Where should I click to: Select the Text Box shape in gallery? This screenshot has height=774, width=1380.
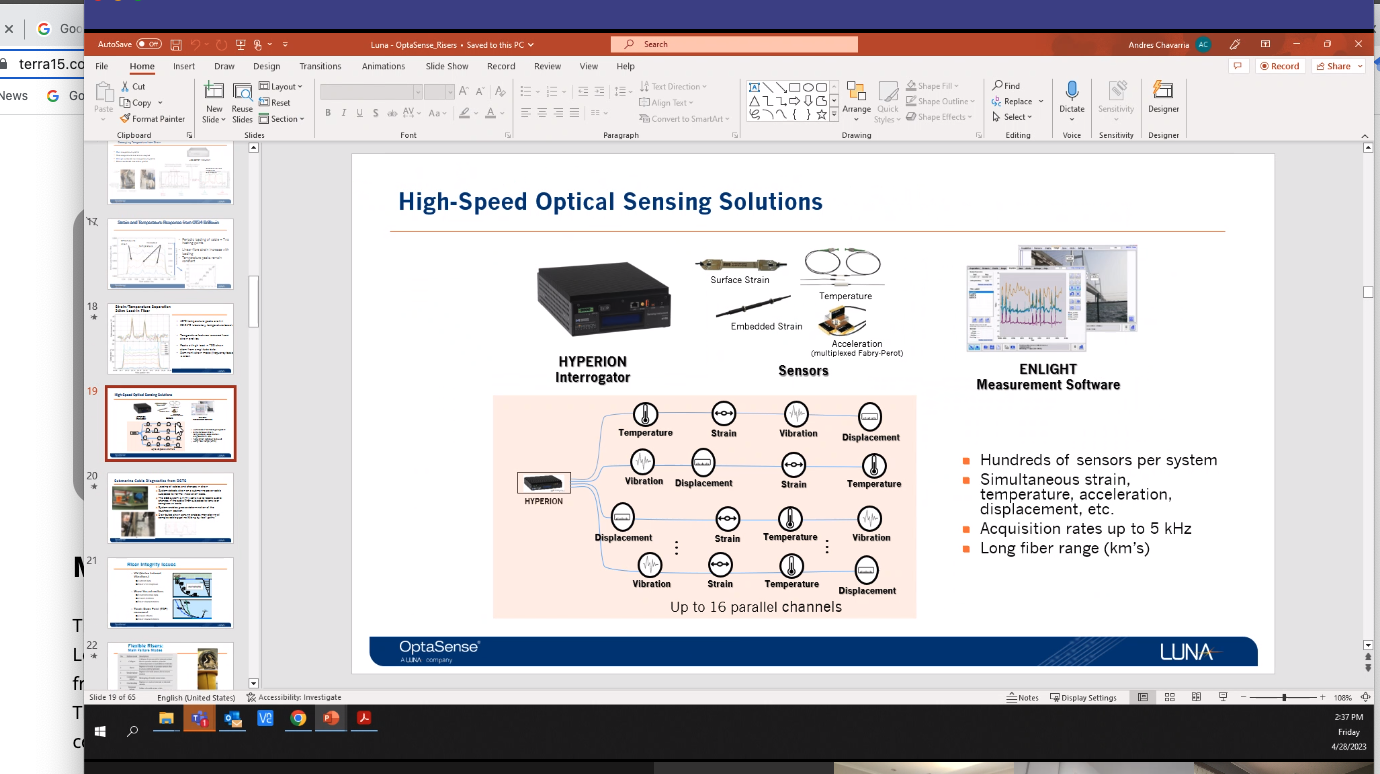point(755,87)
